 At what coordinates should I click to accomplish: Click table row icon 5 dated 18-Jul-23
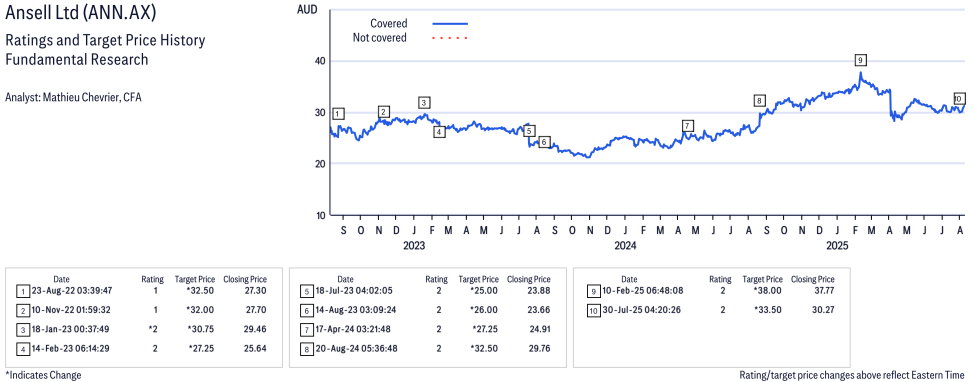click(306, 290)
